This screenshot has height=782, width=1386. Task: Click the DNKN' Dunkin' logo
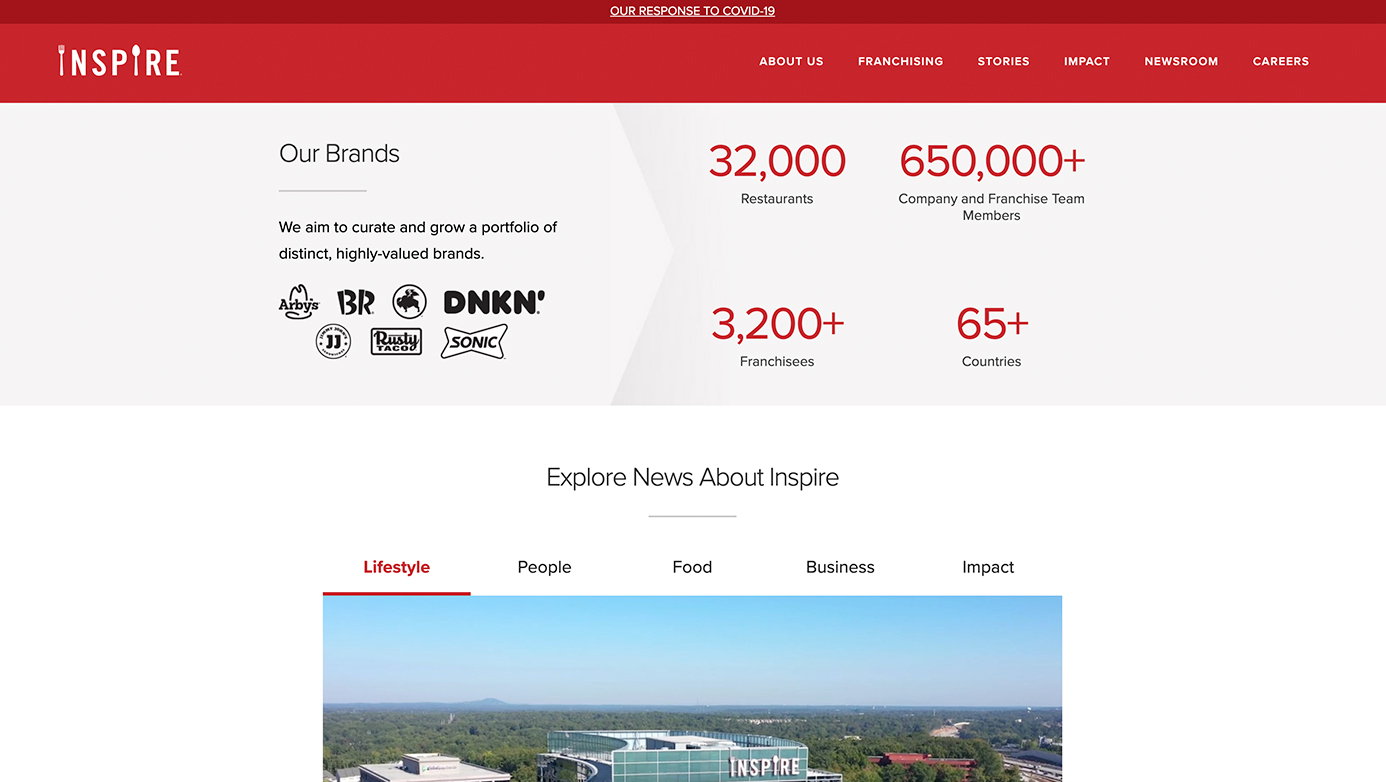(494, 302)
